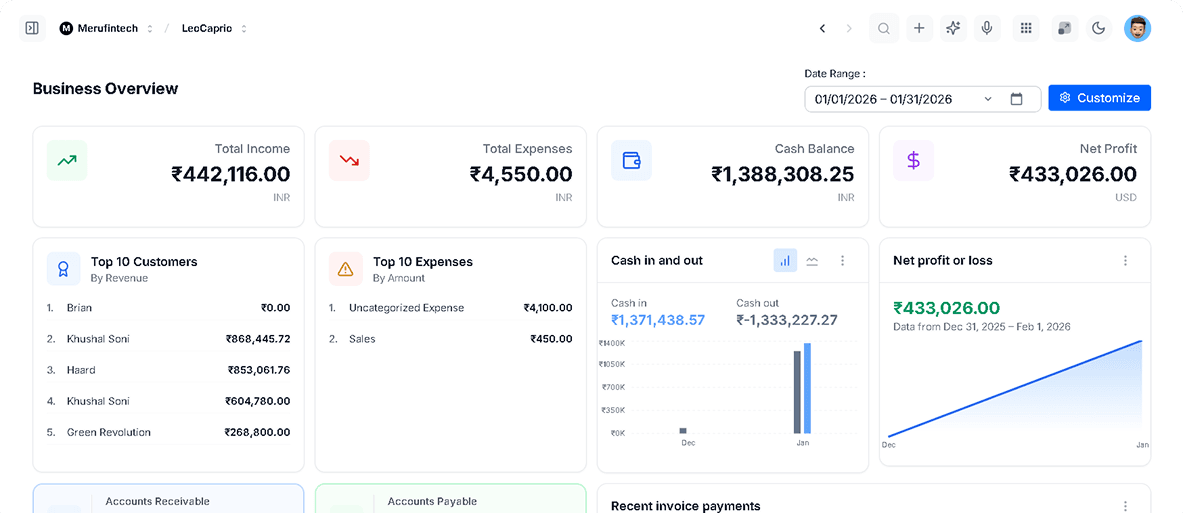Click the plus create-new icon
Image resolution: width=1183 pixels, height=513 pixels.
(919, 29)
